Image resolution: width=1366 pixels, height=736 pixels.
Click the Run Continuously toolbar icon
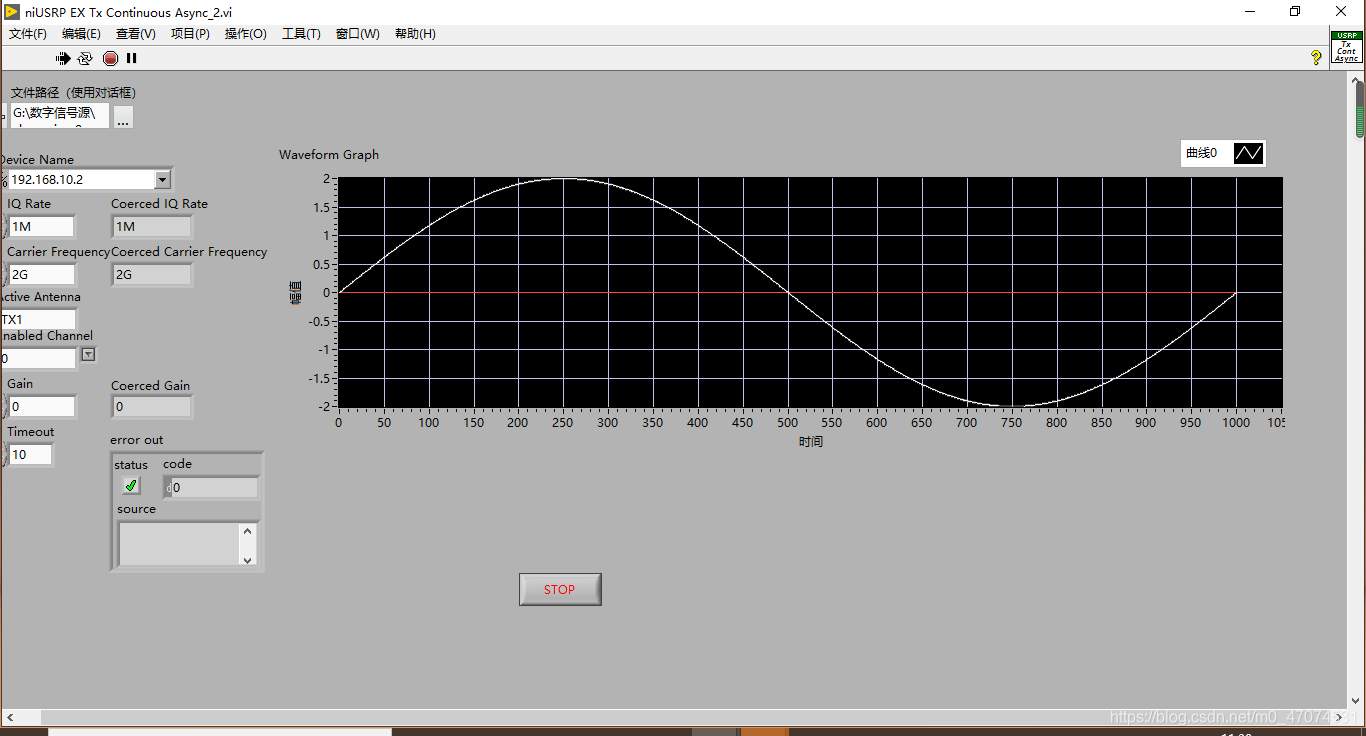click(x=85, y=58)
